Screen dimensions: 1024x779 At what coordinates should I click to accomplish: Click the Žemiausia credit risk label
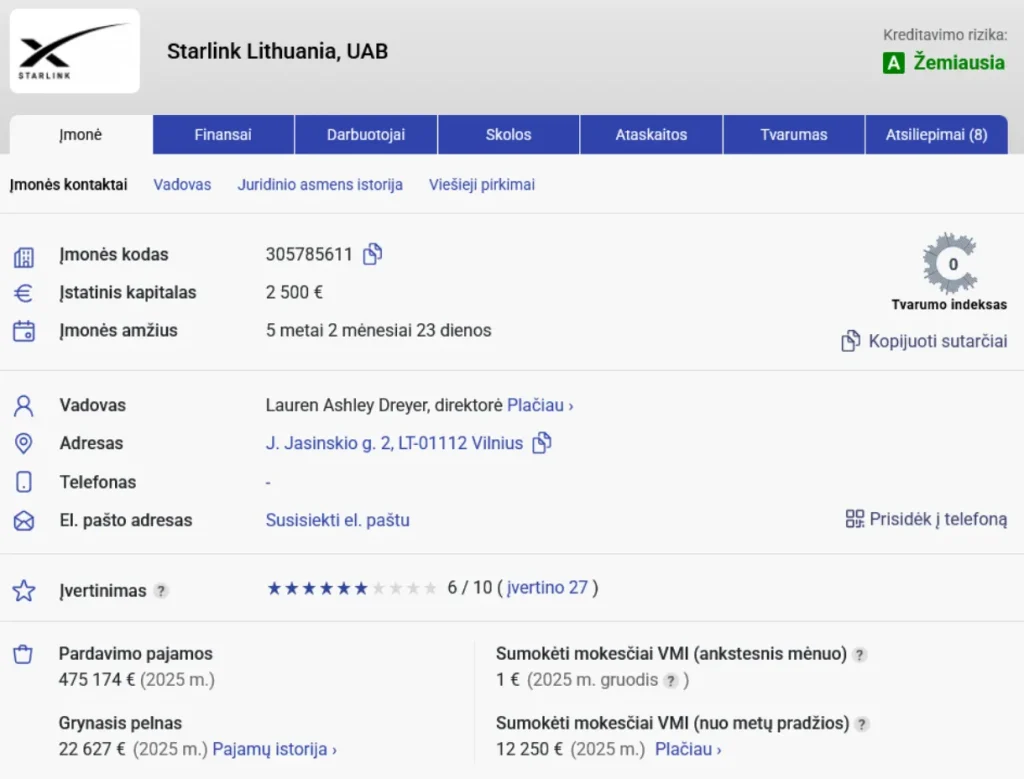[x=959, y=63]
